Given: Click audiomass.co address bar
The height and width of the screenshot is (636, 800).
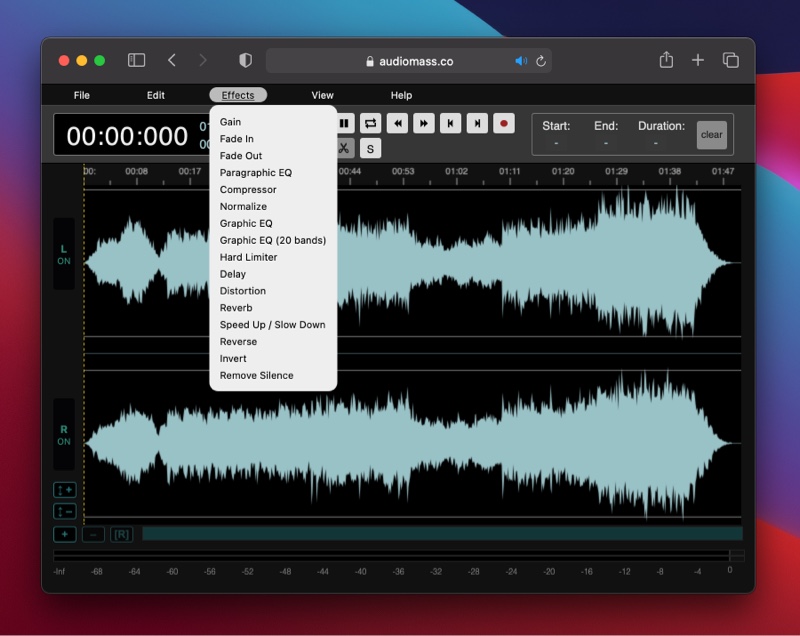Looking at the screenshot, I should 409,61.
